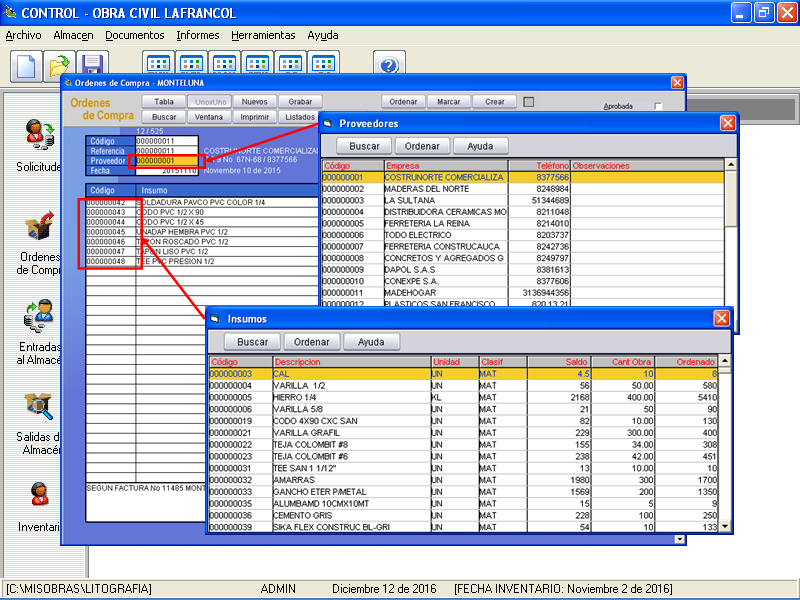Select the HIERRO 1/4 row in Insumos

tap(463, 397)
